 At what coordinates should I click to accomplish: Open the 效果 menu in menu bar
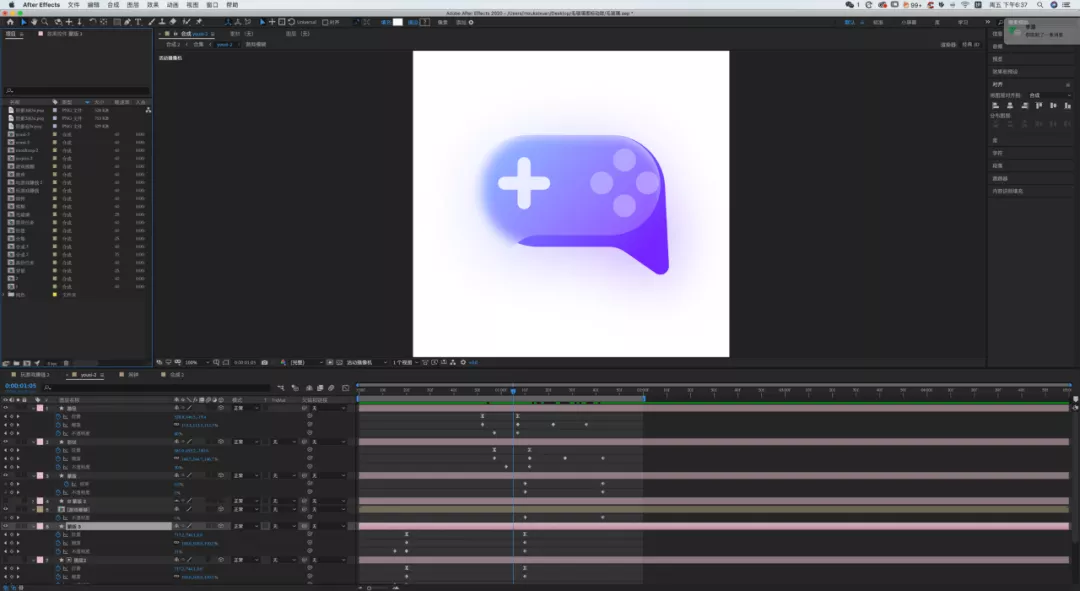click(153, 5)
